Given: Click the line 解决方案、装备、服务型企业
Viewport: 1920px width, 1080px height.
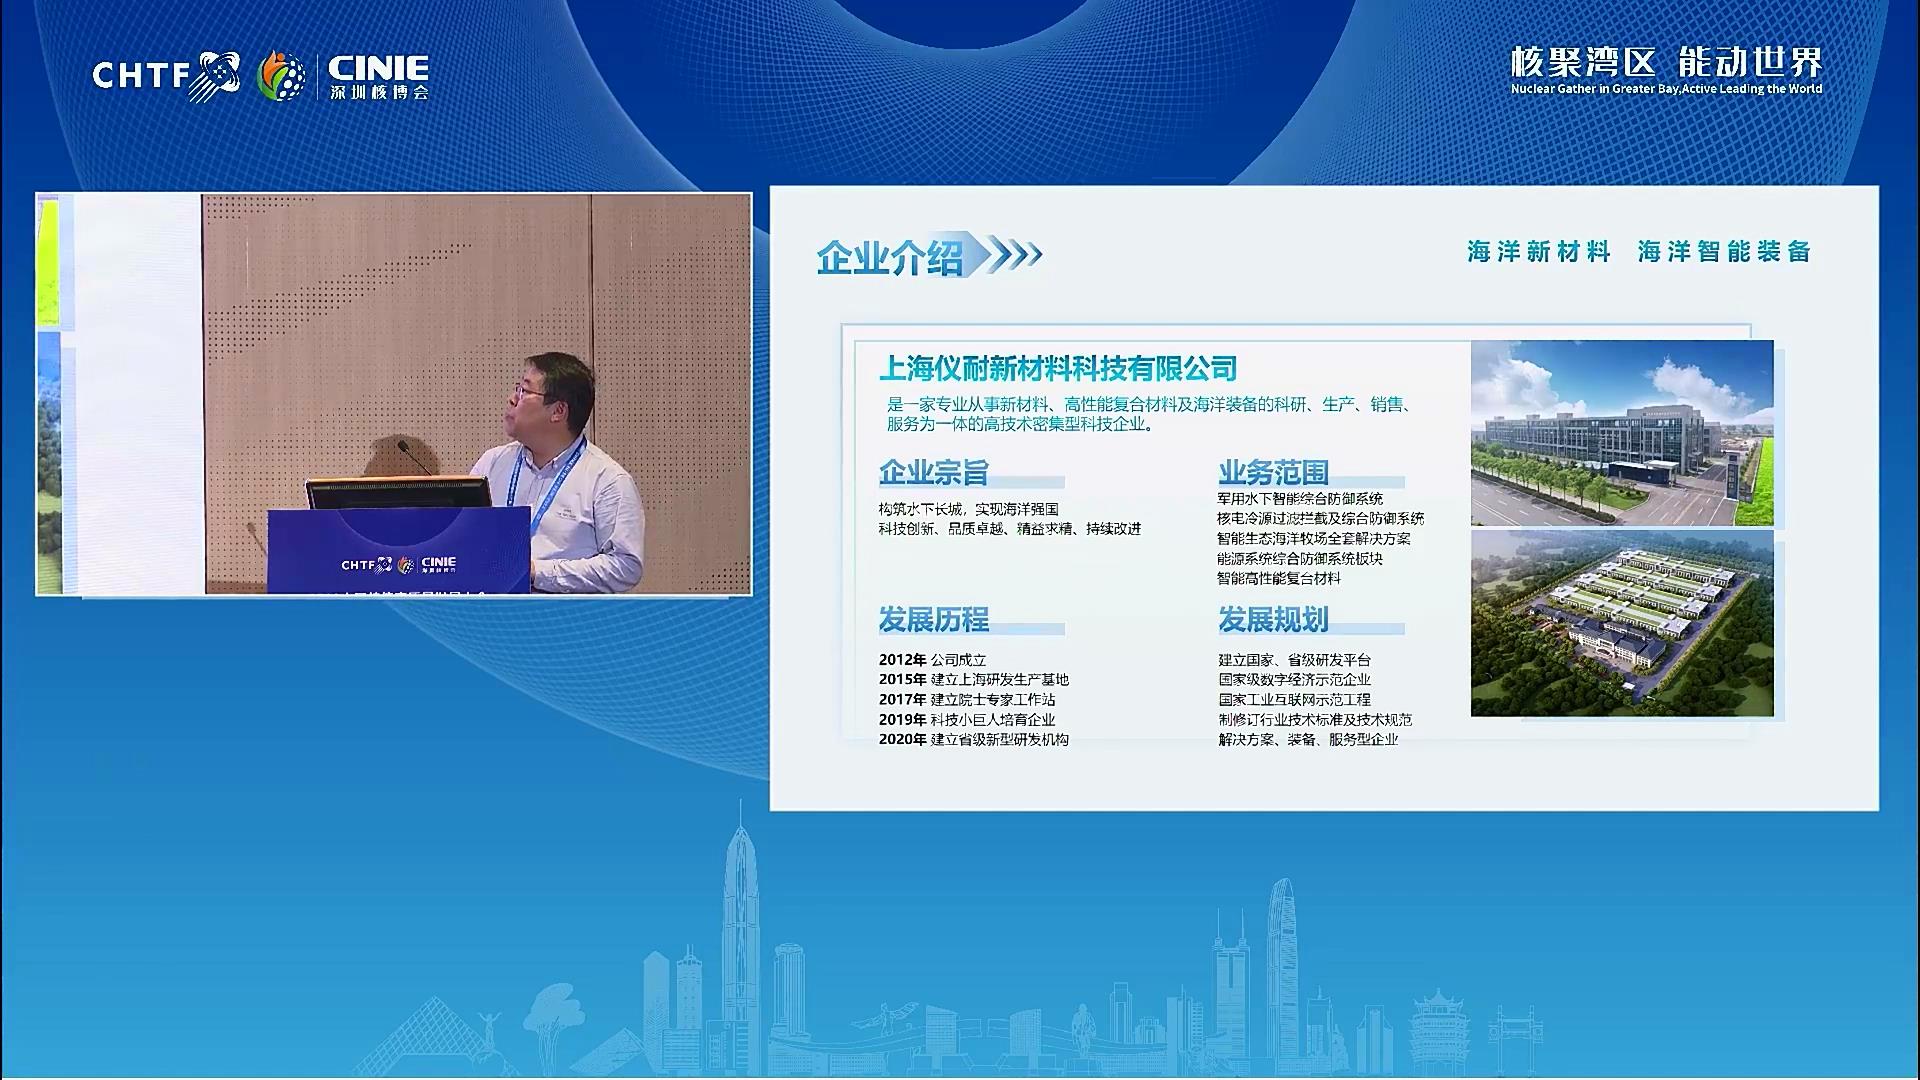Looking at the screenshot, I should [x=1308, y=740].
